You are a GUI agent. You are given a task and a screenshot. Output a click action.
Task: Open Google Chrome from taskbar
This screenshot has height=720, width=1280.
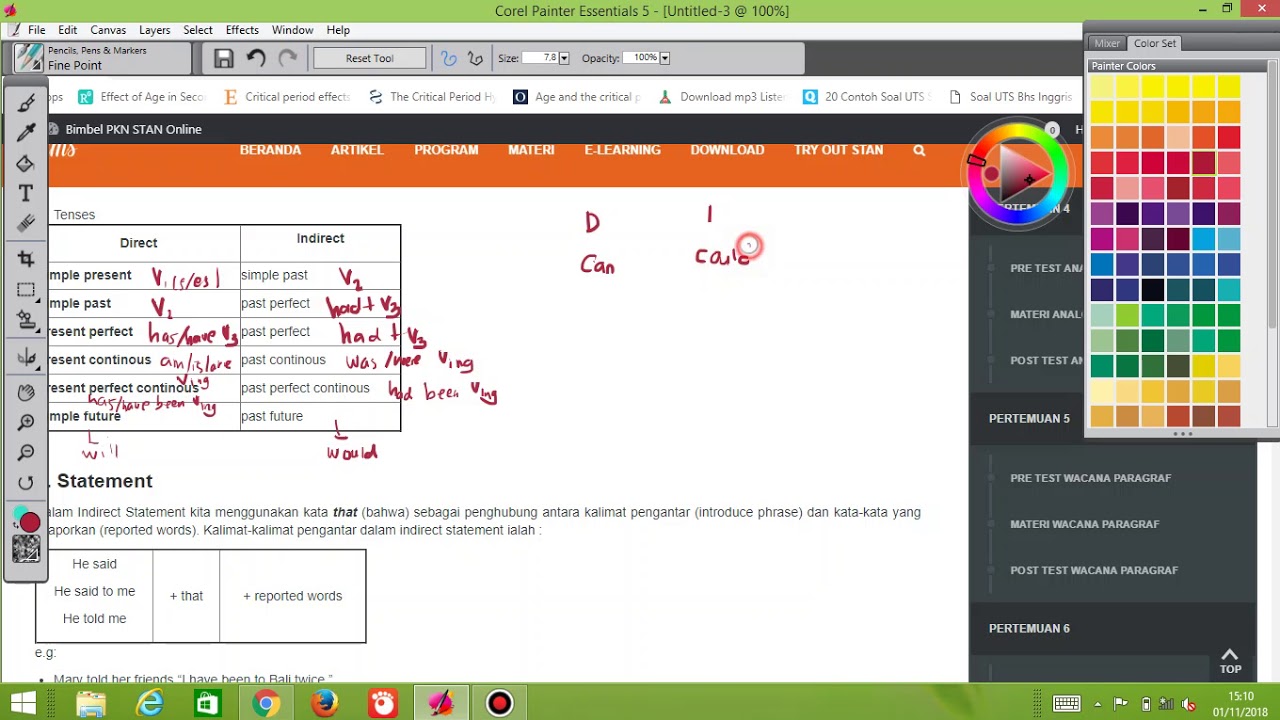[266, 704]
